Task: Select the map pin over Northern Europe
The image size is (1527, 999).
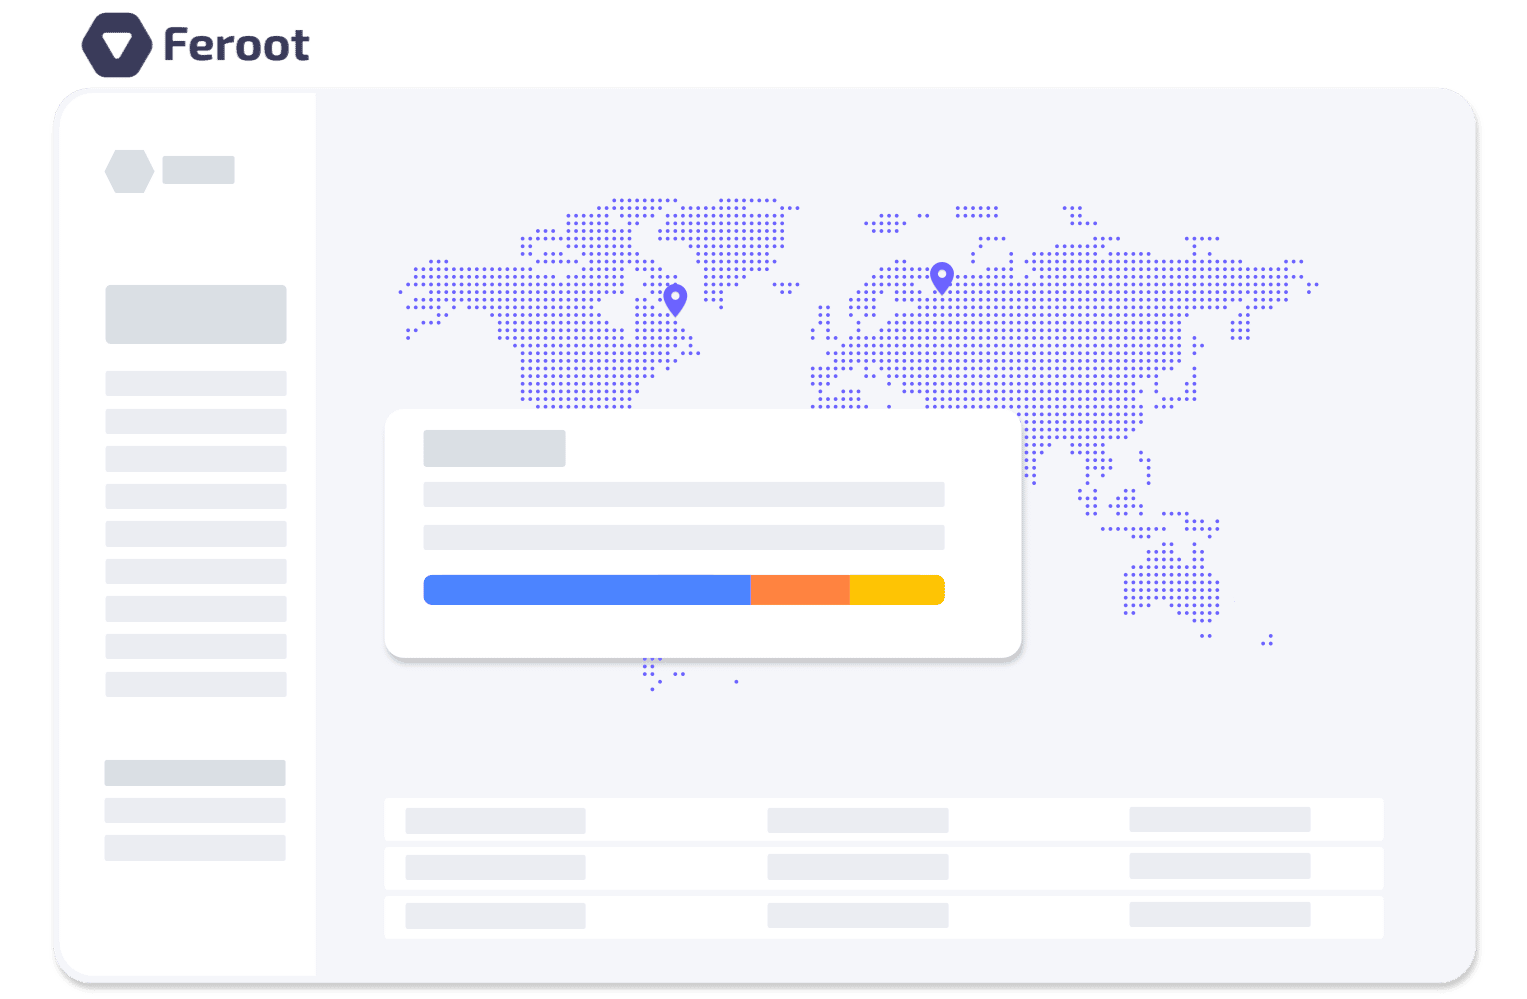Action: tap(942, 277)
